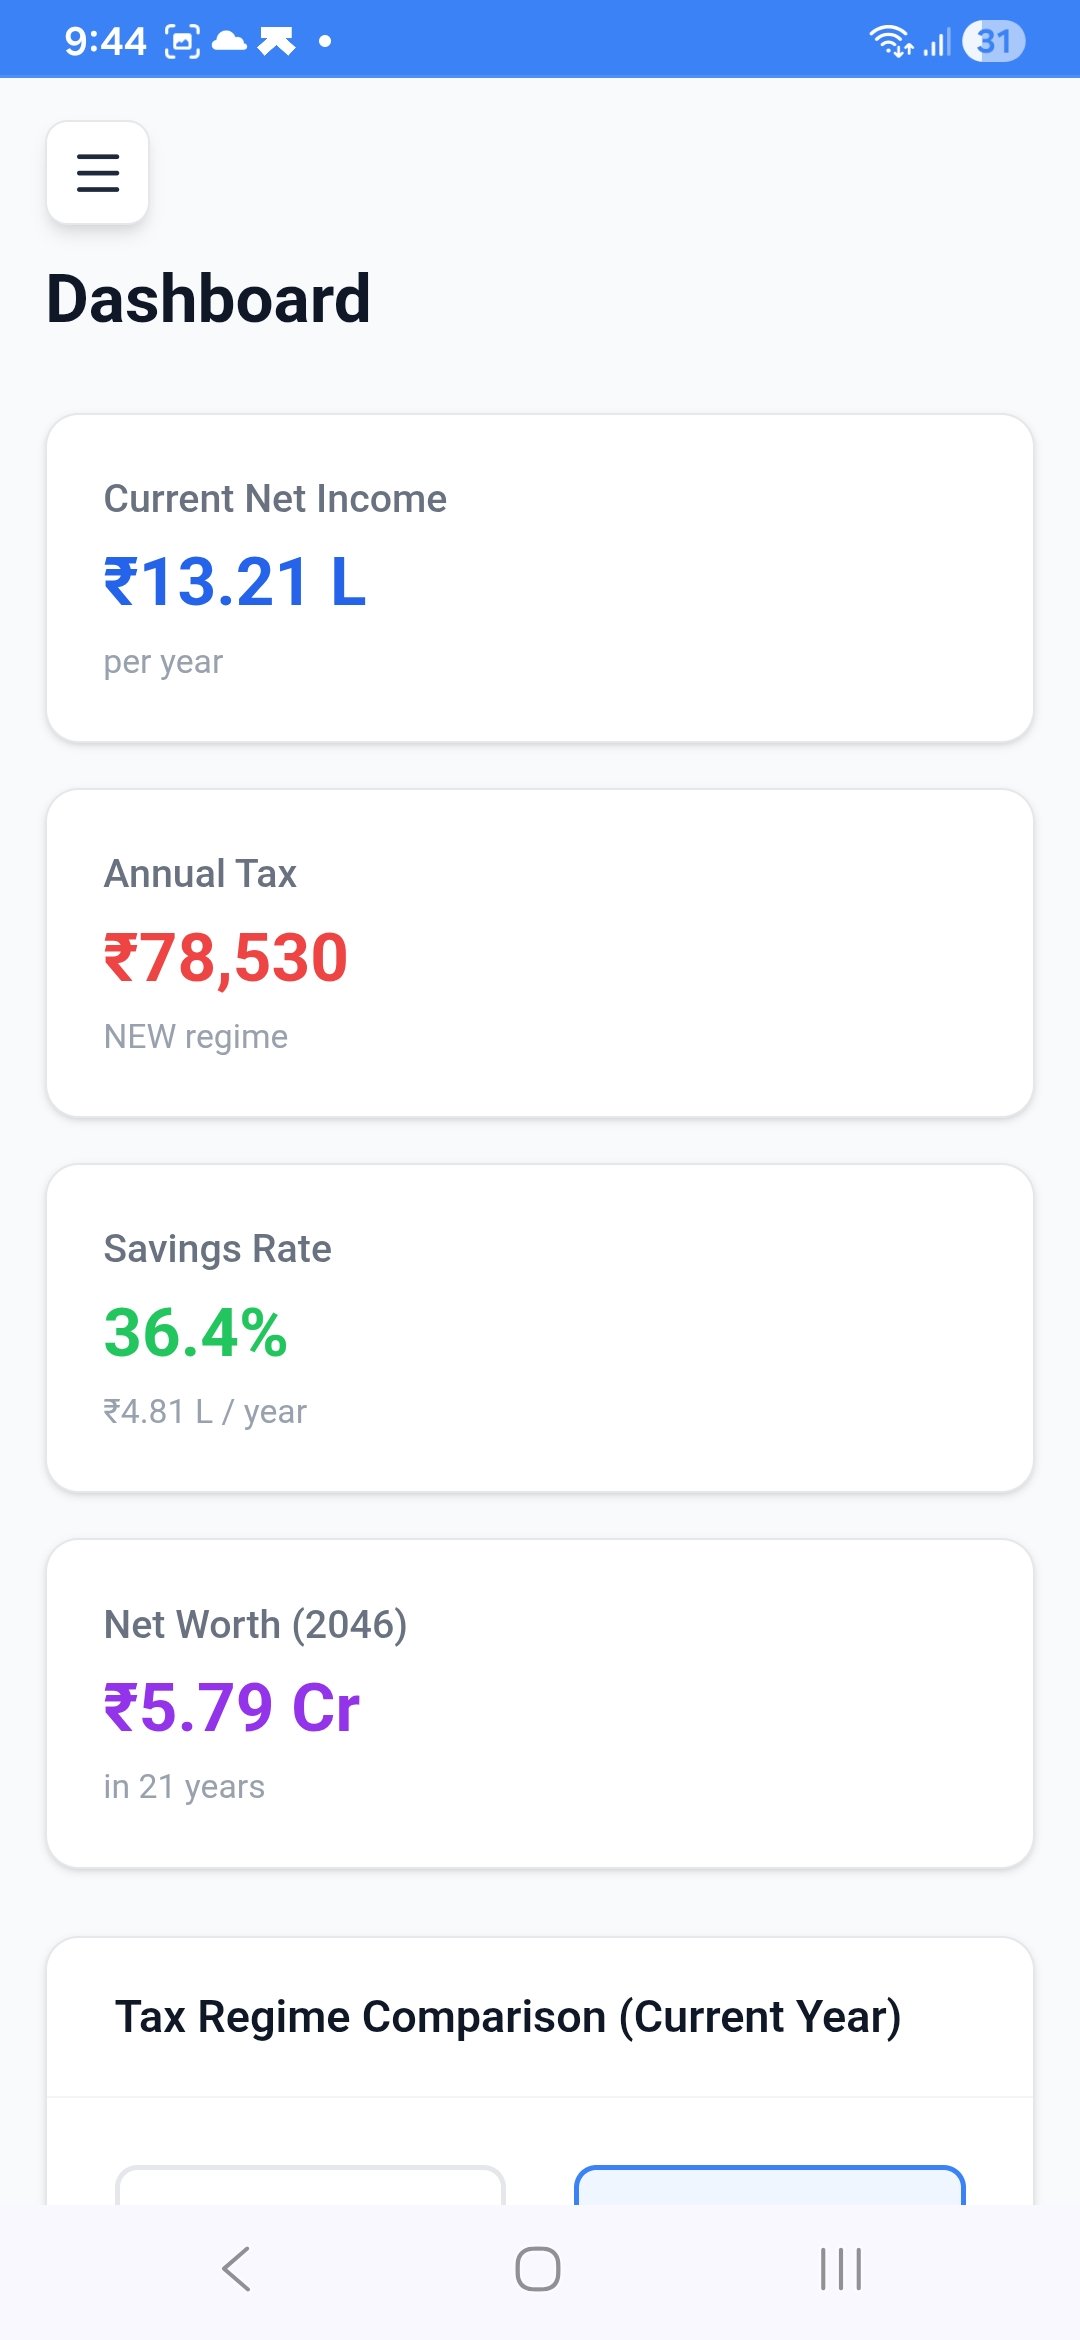Open the Current Net Income card
1080x2340 pixels.
(x=540, y=578)
